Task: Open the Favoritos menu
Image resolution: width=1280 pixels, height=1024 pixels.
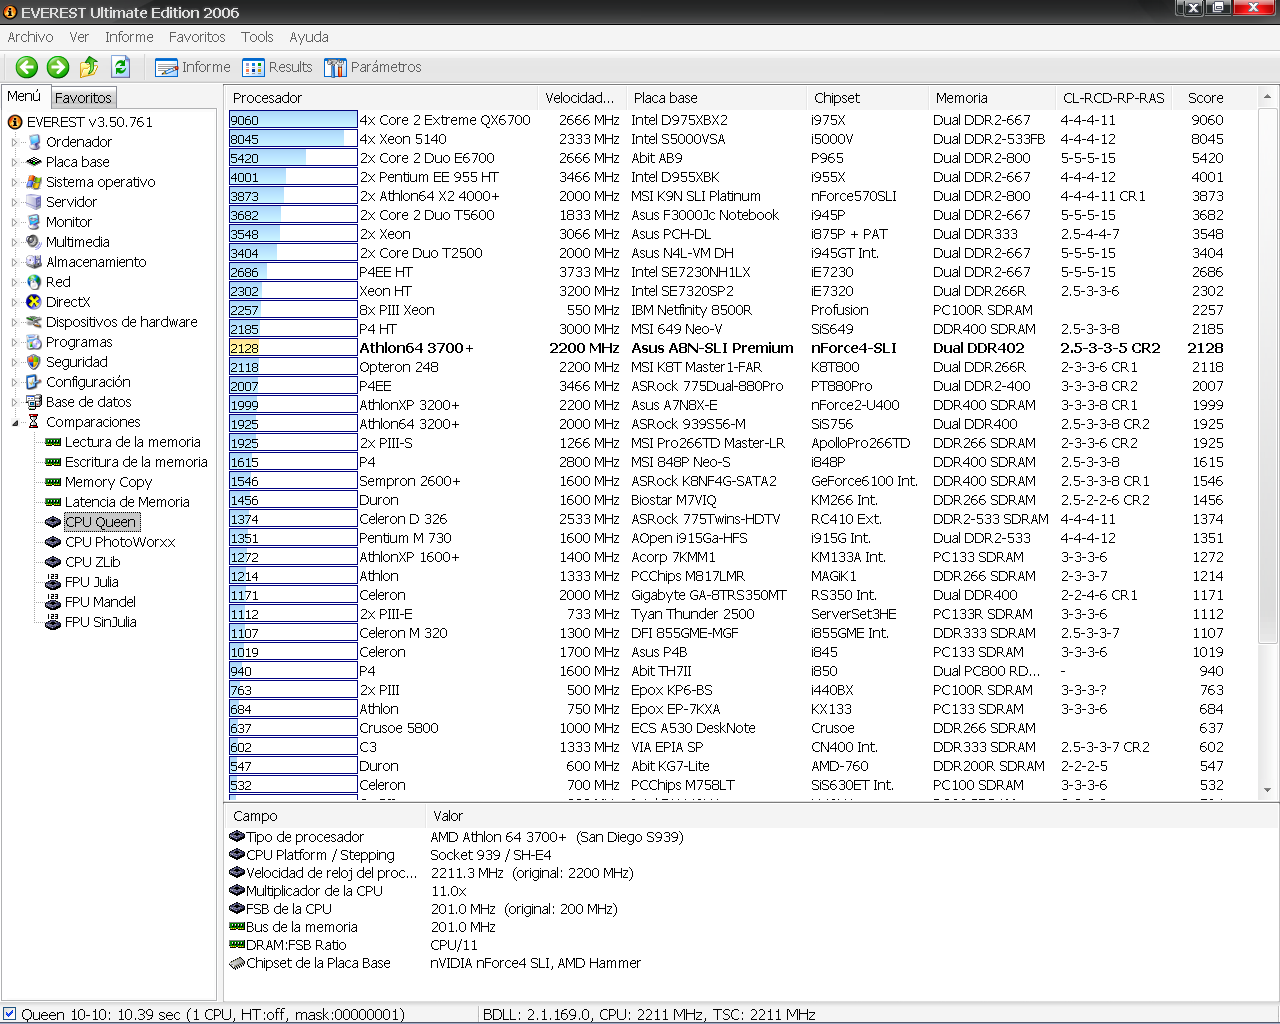Action: point(197,37)
